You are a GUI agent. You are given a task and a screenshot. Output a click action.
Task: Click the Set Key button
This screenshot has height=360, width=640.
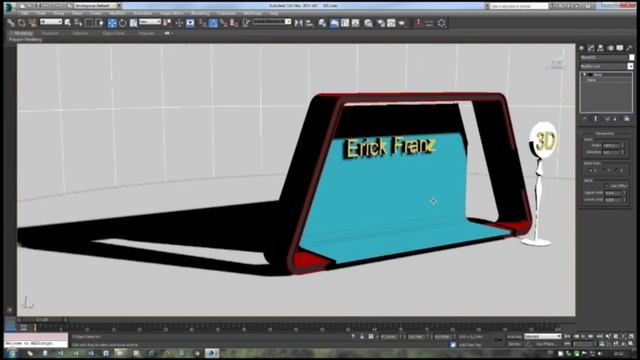pos(514,344)
